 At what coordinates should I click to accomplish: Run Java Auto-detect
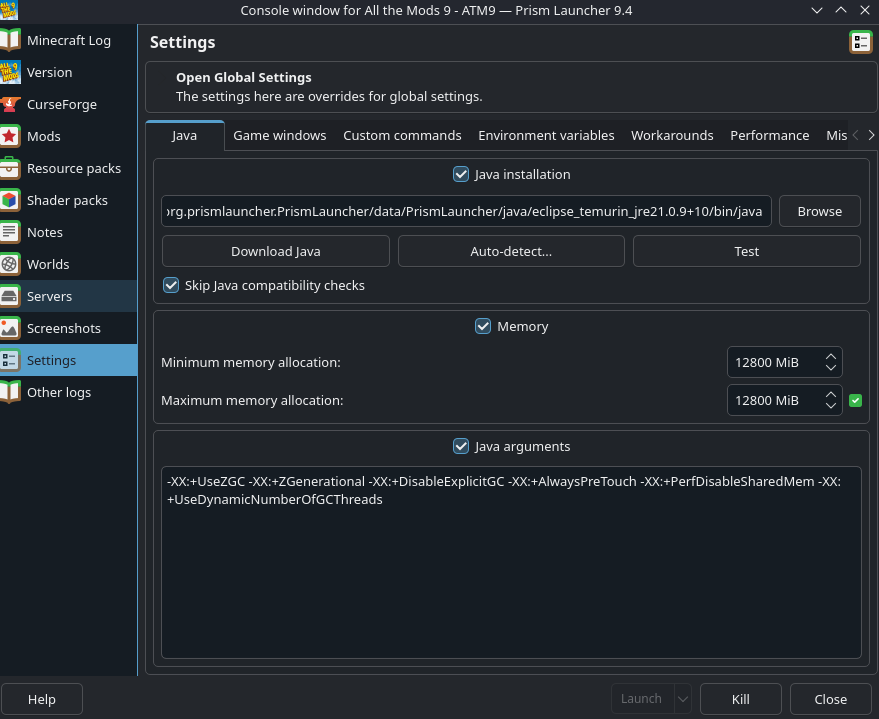click(x=511, y=250)
